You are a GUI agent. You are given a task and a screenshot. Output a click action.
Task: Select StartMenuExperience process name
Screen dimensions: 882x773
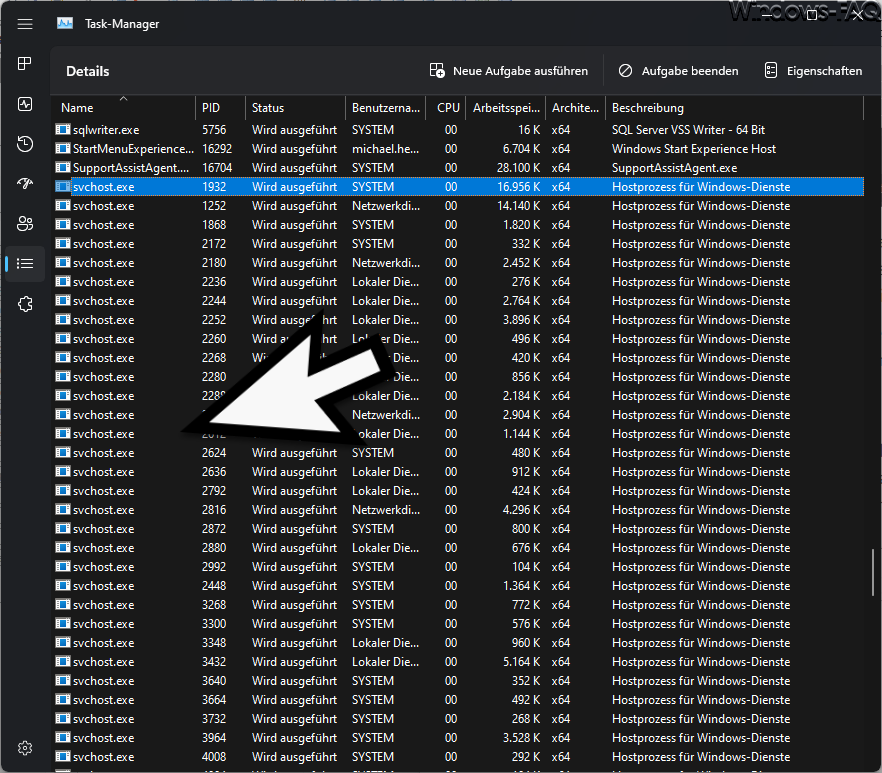pos(133,149)
